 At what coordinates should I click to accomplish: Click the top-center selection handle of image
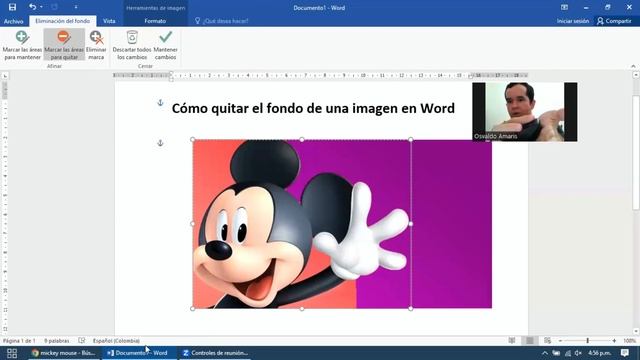click(302, 140)
